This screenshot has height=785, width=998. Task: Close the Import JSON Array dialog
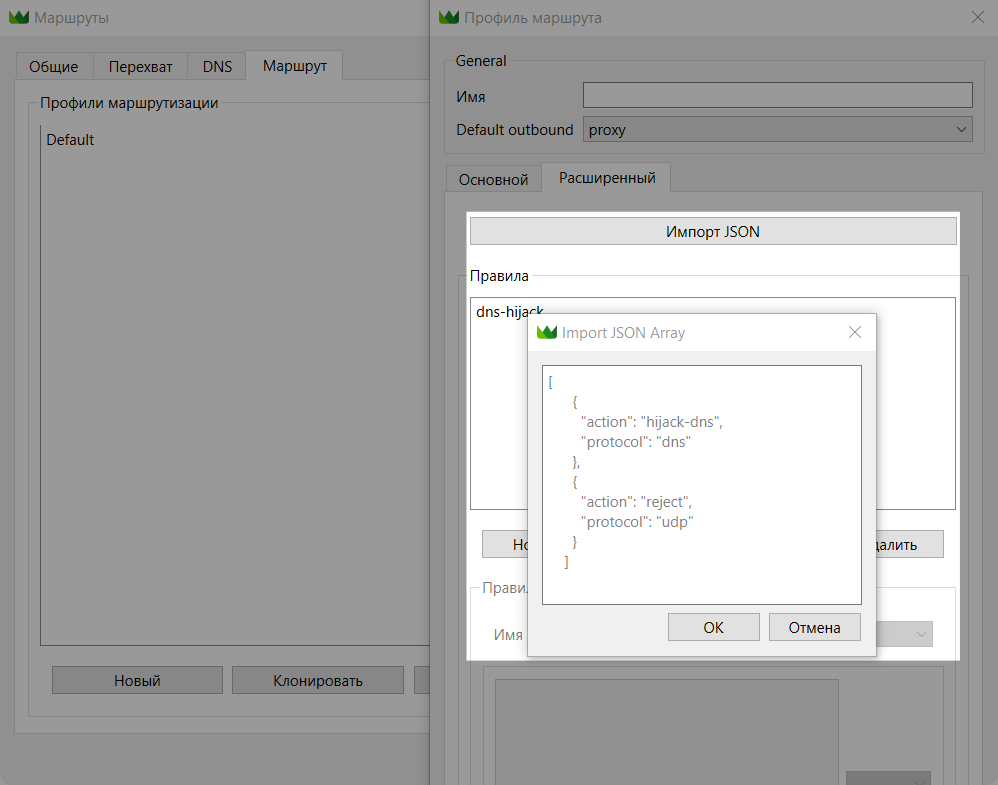coord(854,332)
